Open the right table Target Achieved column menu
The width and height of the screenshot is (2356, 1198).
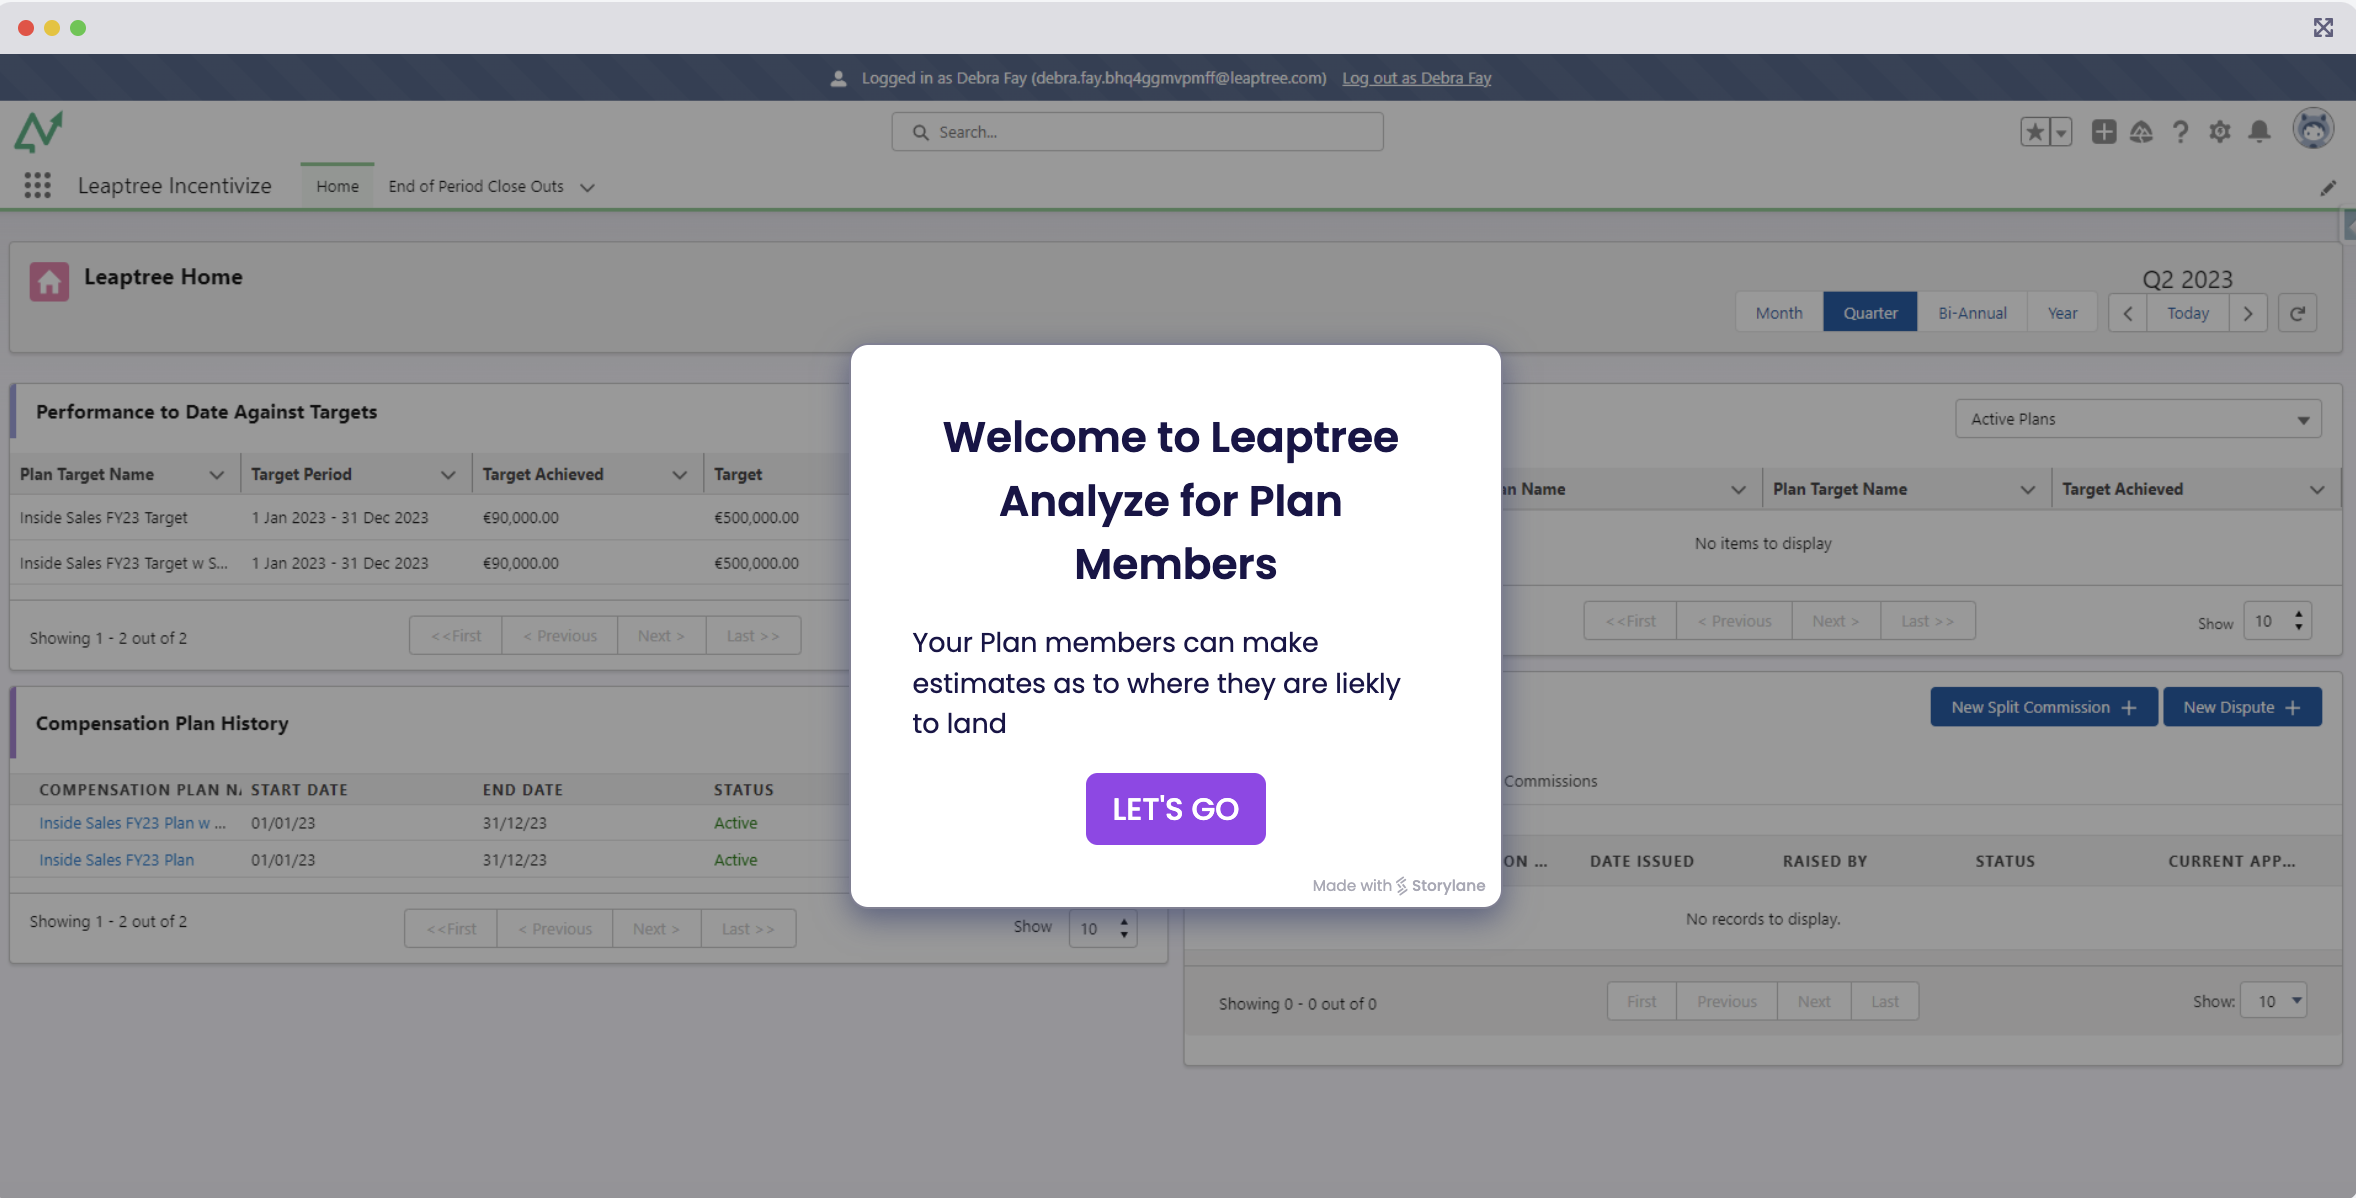(2317, 490)
